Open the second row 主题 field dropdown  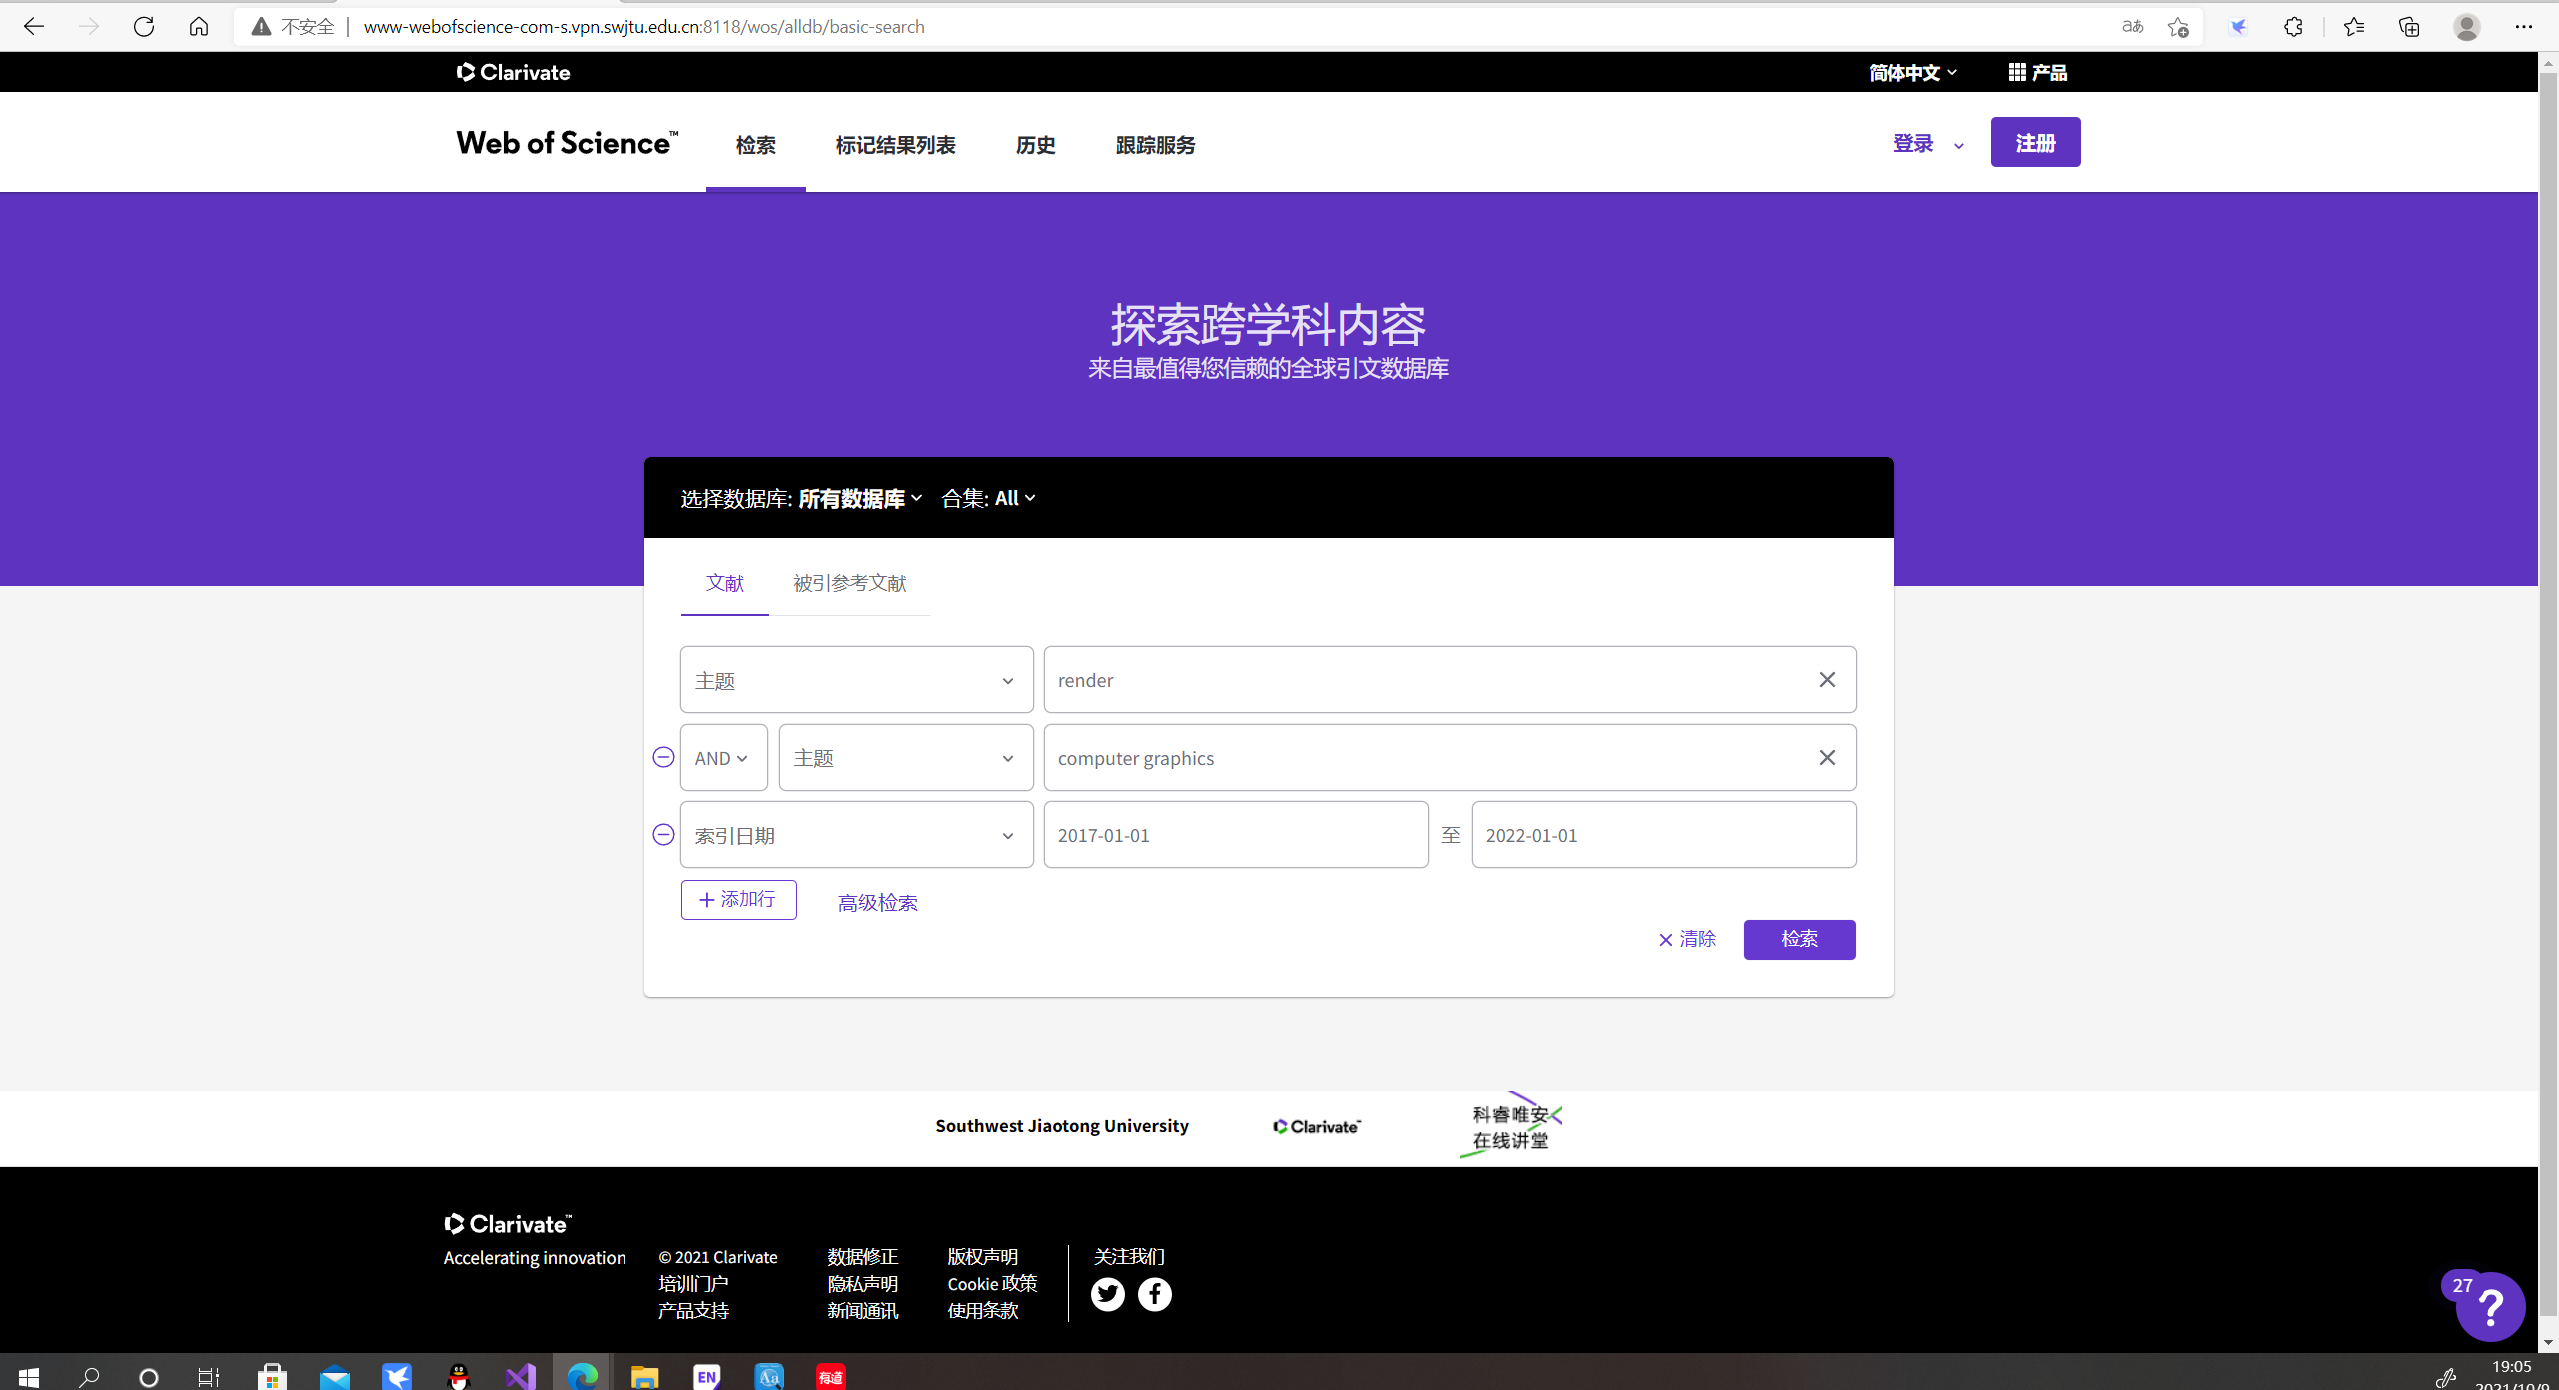pos(906,758)
